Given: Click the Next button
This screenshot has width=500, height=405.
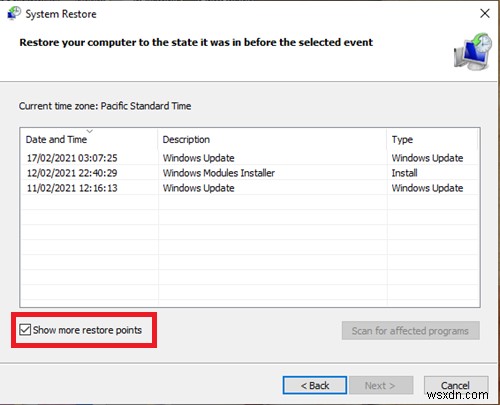Looking at the screenshot, I should pyautogui.click(x=381, y=386).
